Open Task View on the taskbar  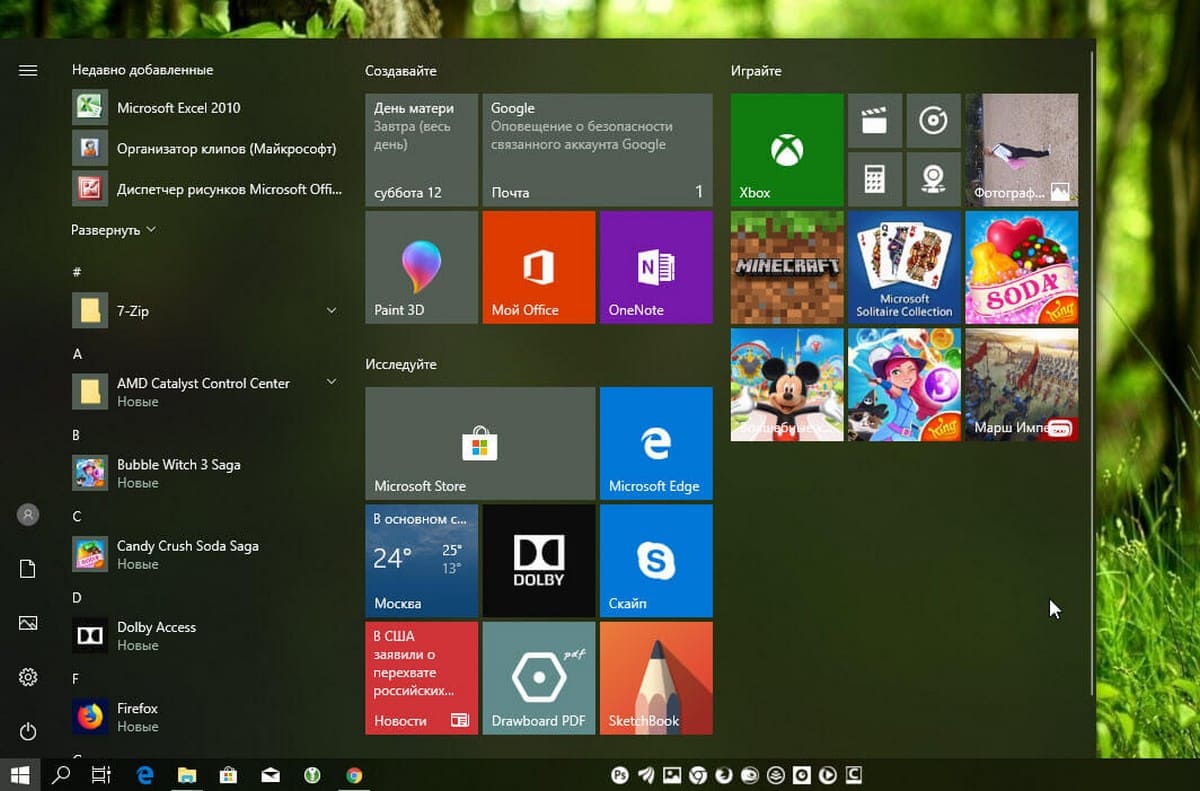[101, 774]
